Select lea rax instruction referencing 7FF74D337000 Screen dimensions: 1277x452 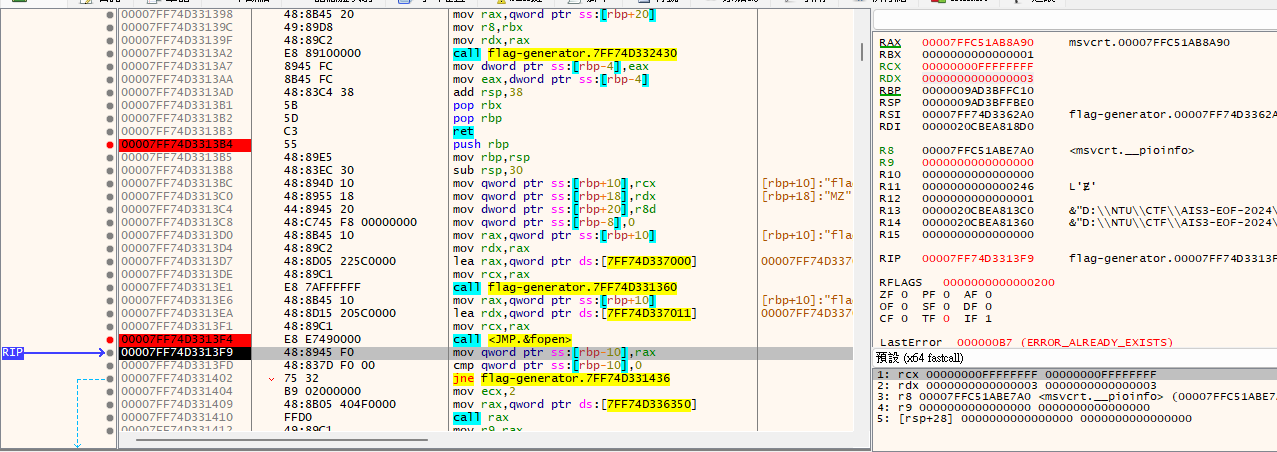[x=574, y=261]
